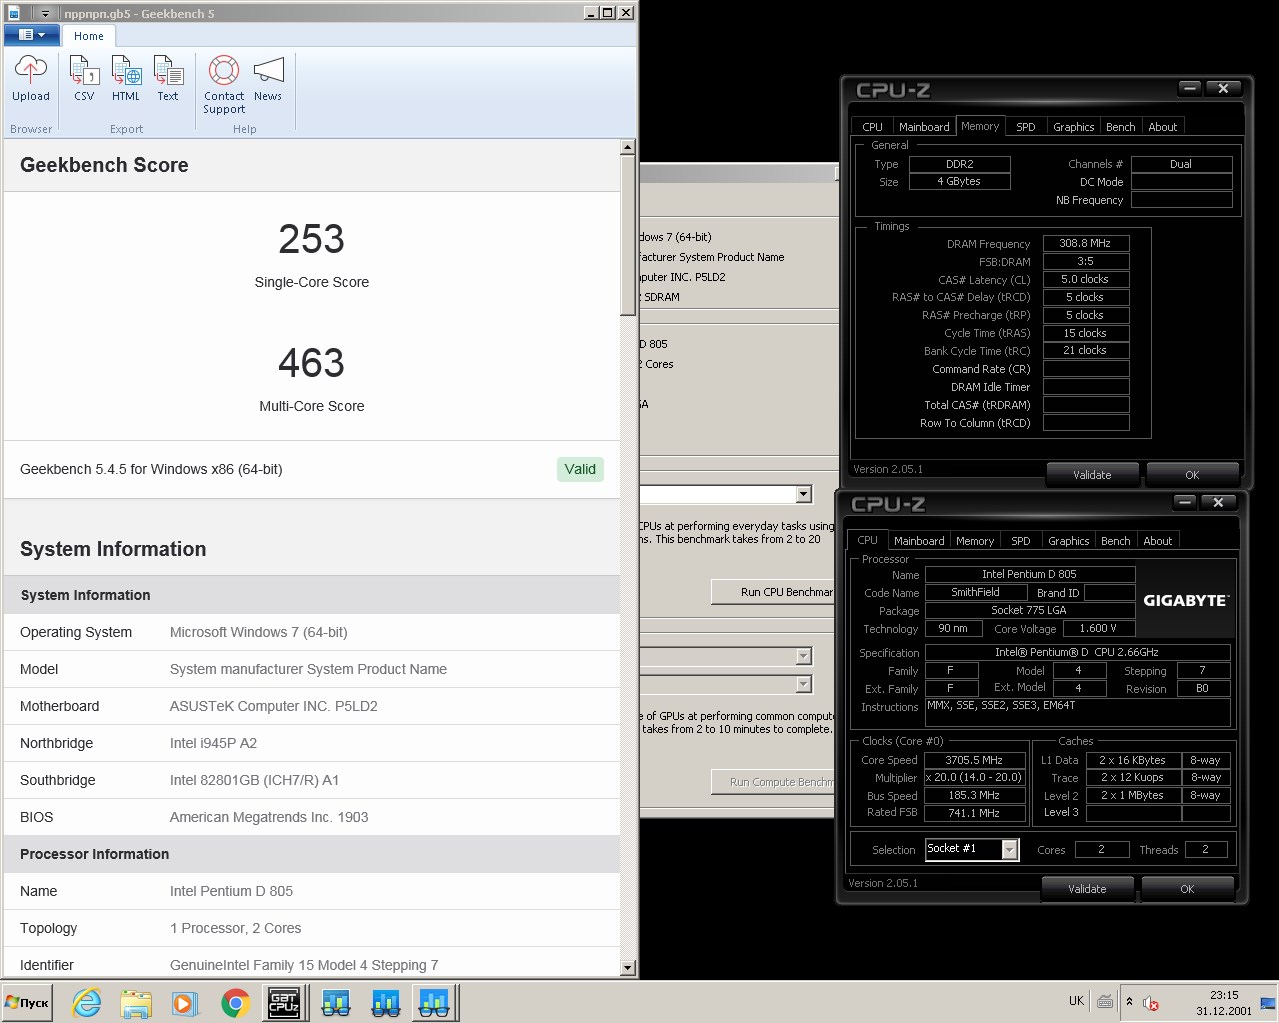Select 'Intel 82801GB (ICH7/R) A1' southbridge value

(254, 780)
